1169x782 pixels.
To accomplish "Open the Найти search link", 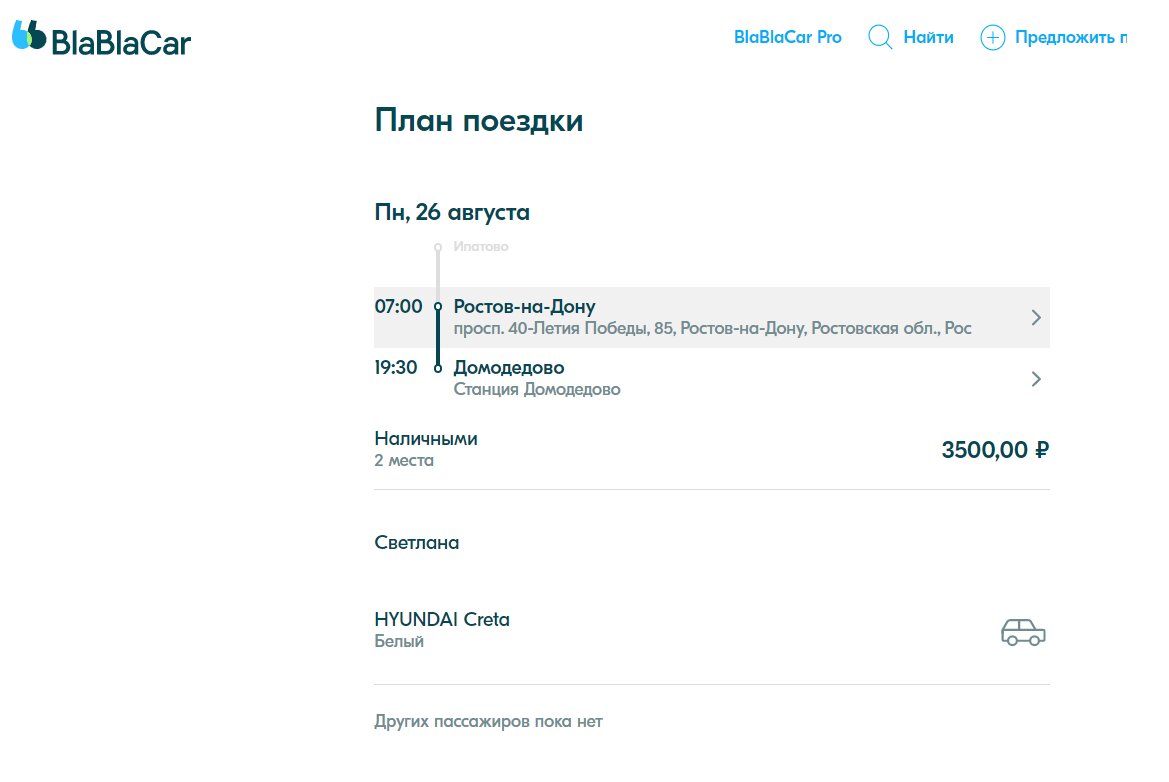I will click(928, 37).
